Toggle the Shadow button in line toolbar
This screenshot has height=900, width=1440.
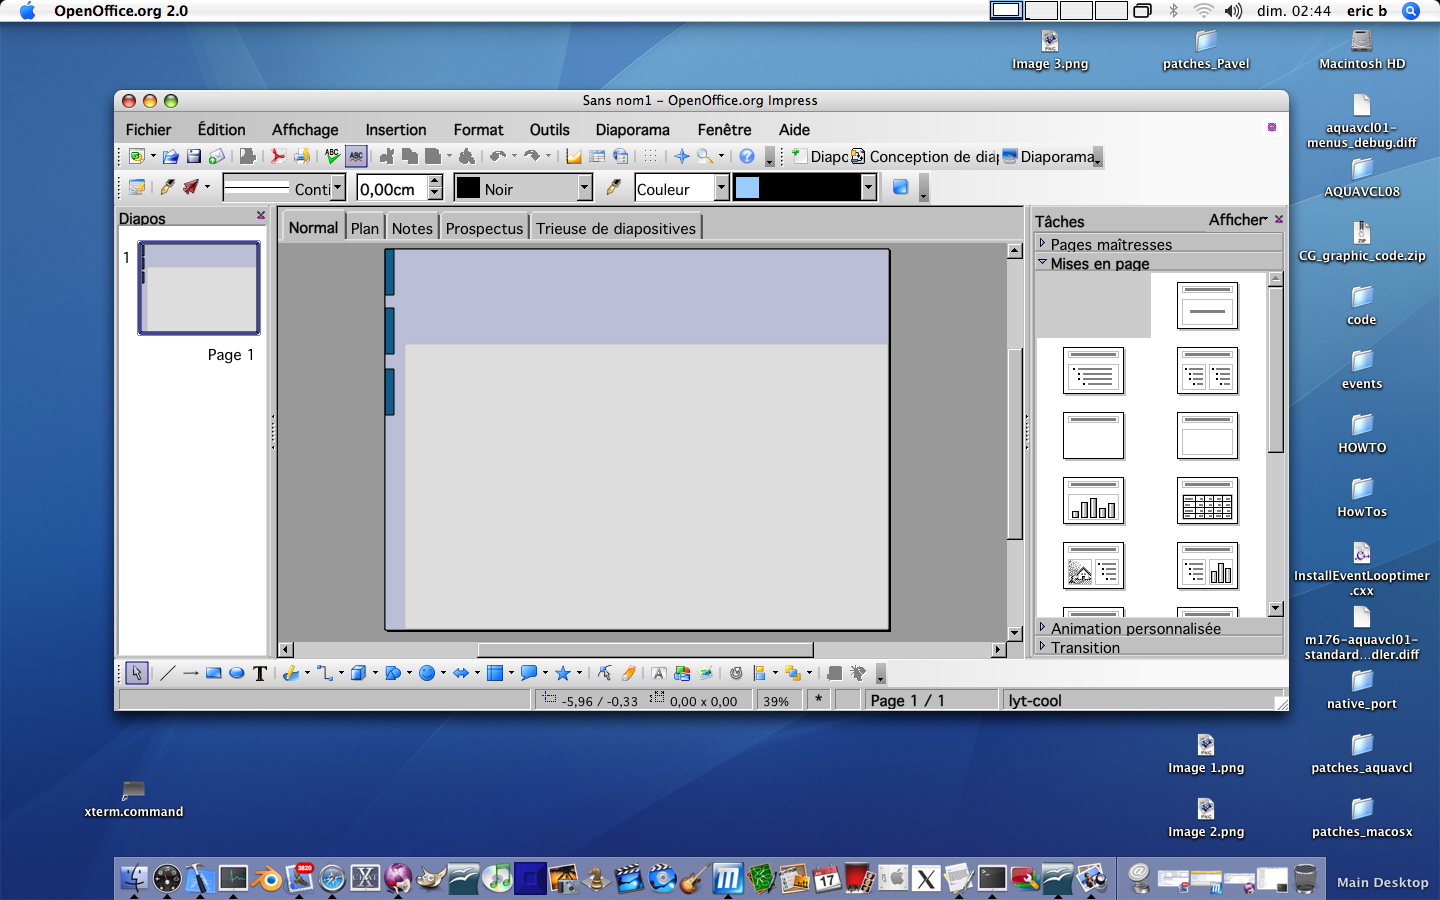900,187
